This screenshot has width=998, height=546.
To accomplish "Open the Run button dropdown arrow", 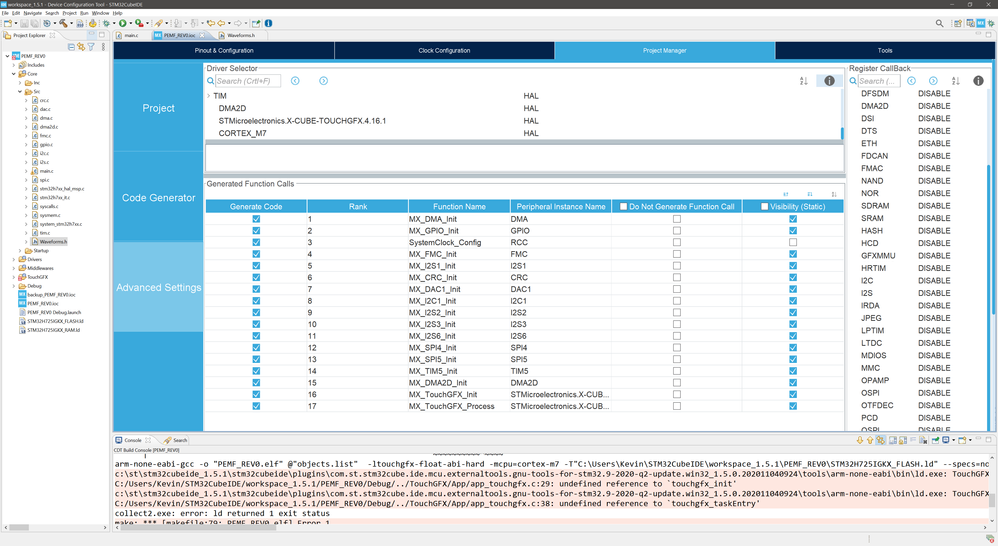I will pyautogui.click(x=130, y=24).
